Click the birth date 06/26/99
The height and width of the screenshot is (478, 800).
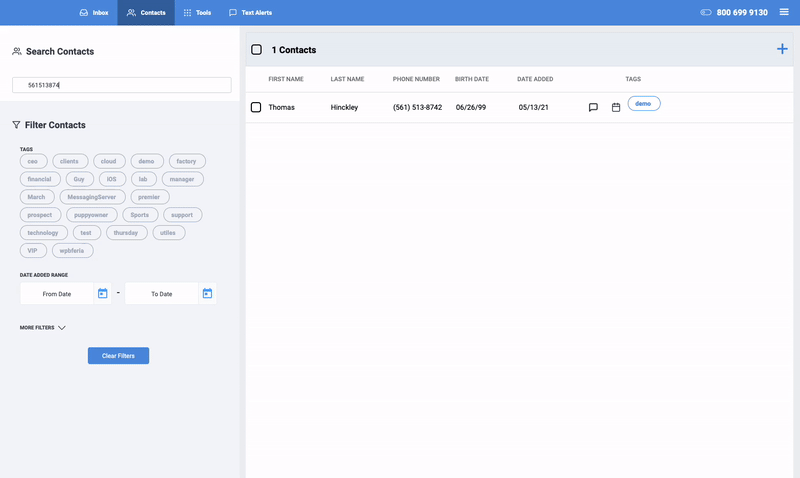471,107
